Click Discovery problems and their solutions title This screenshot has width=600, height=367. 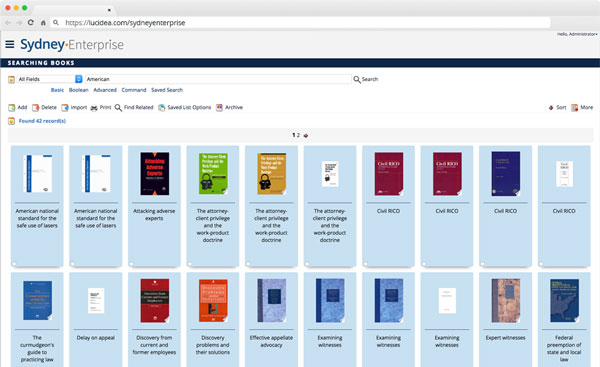213,345
